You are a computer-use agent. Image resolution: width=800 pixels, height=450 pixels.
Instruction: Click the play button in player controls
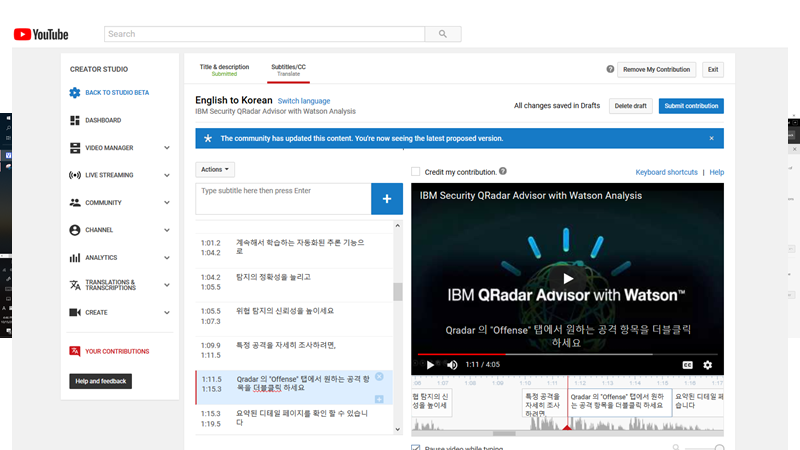click(x=430, y=365)
